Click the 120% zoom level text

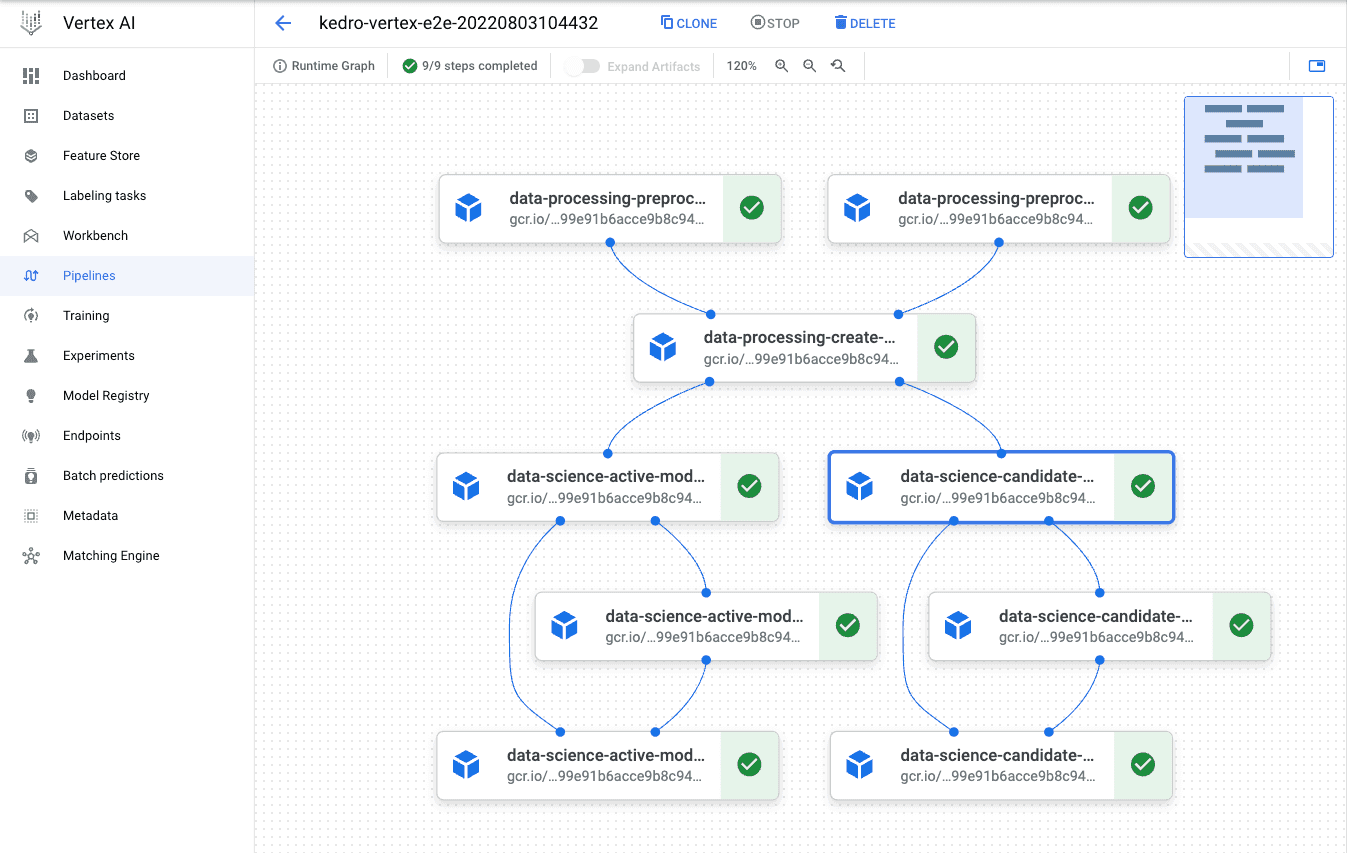coord(741,66)
